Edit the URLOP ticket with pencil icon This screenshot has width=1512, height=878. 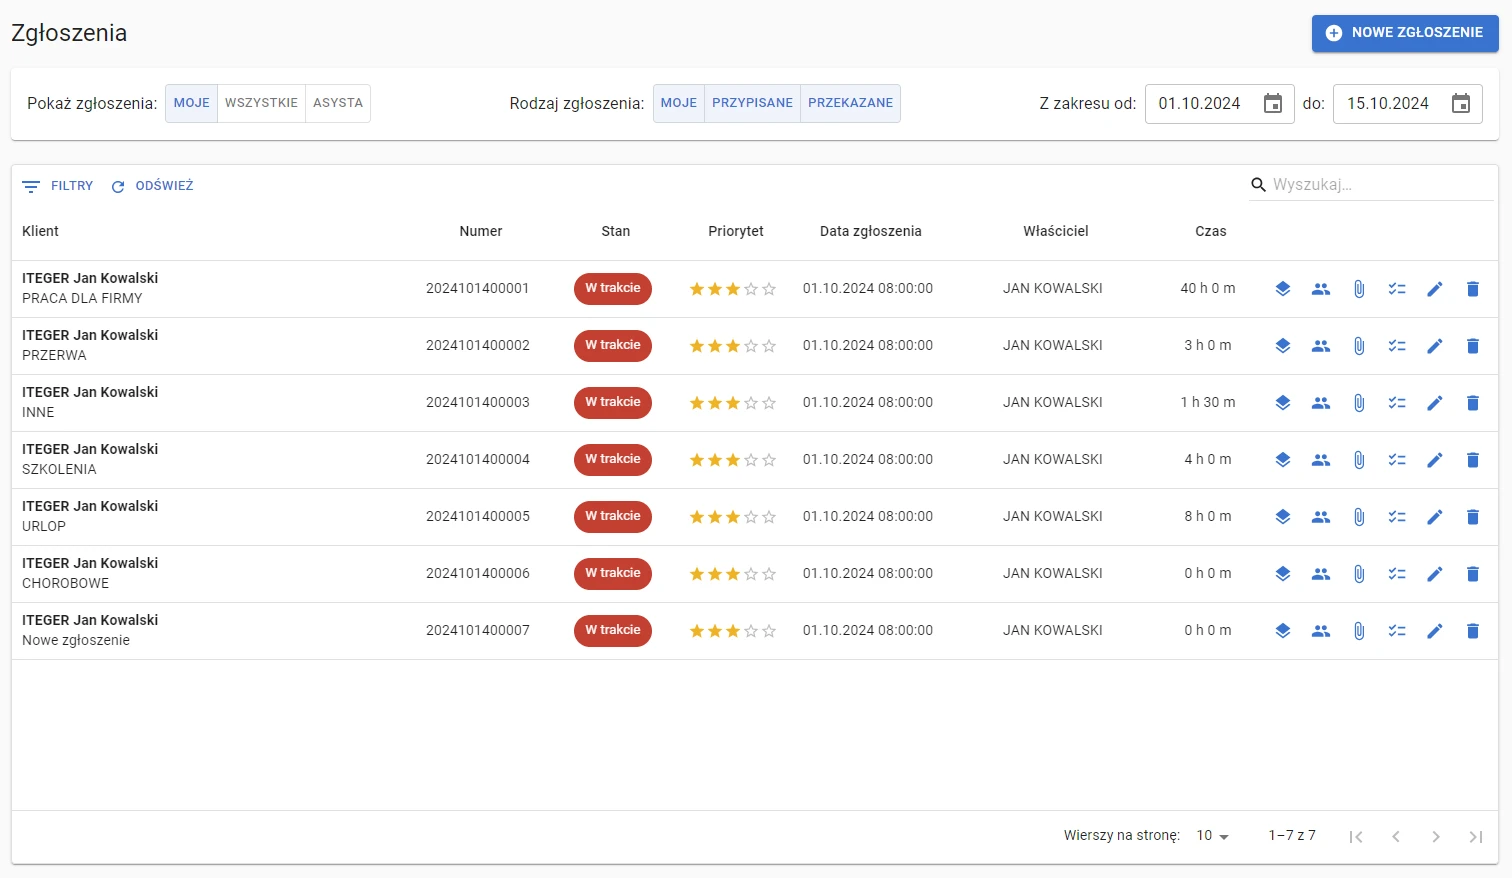click(1435, 517)
